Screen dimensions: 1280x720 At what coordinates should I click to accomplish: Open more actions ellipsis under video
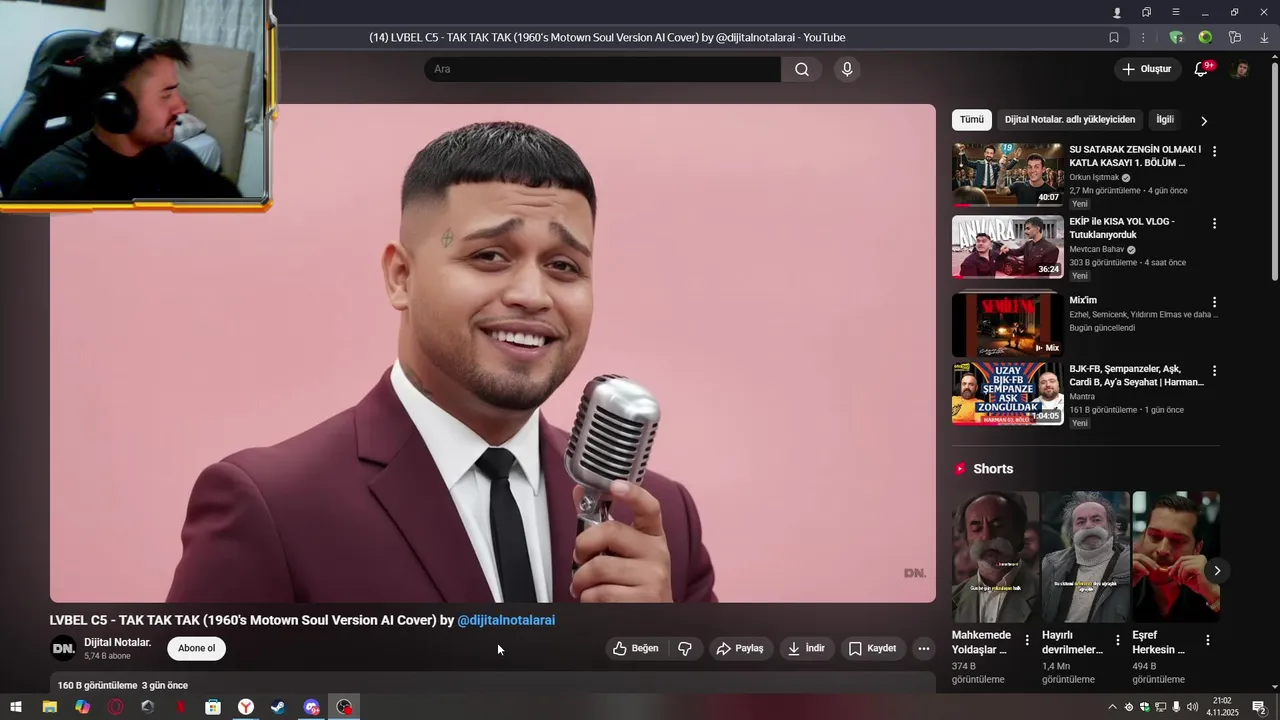point(924,648)
